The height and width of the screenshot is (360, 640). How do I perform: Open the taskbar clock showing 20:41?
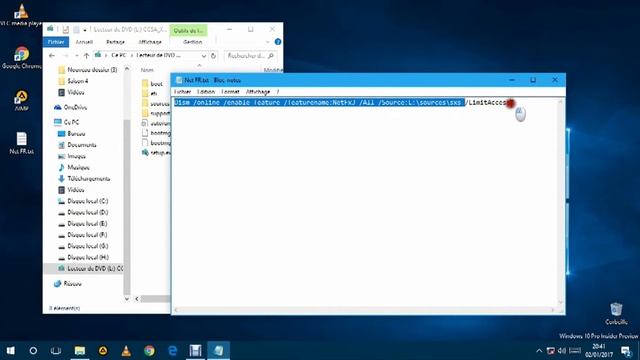coord(598,351)
